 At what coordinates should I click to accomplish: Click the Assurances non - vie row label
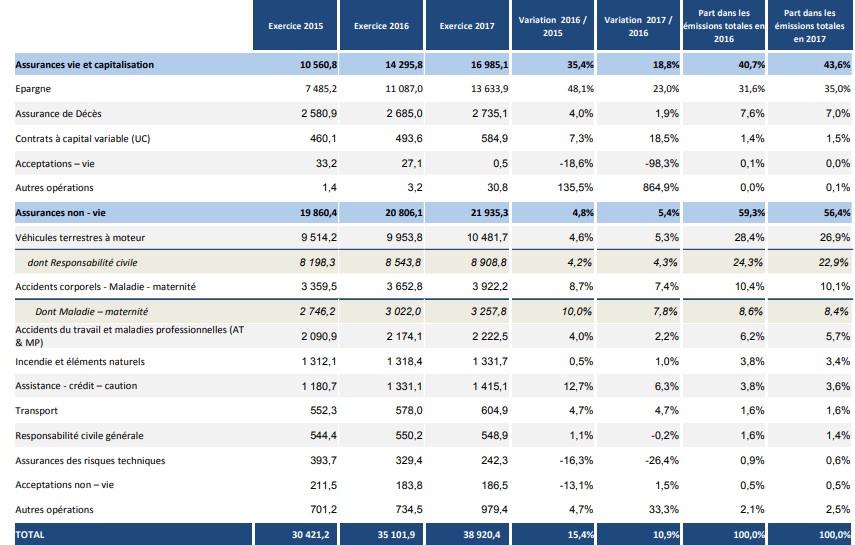click(x=58, y=212)
